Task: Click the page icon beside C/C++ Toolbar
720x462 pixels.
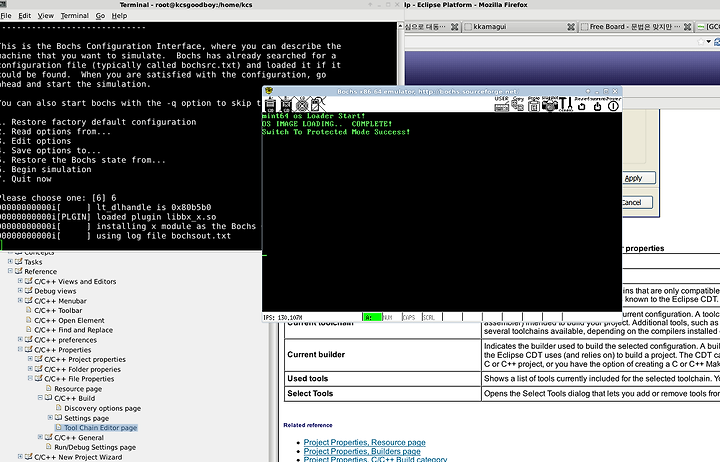Action: point(28,310)
